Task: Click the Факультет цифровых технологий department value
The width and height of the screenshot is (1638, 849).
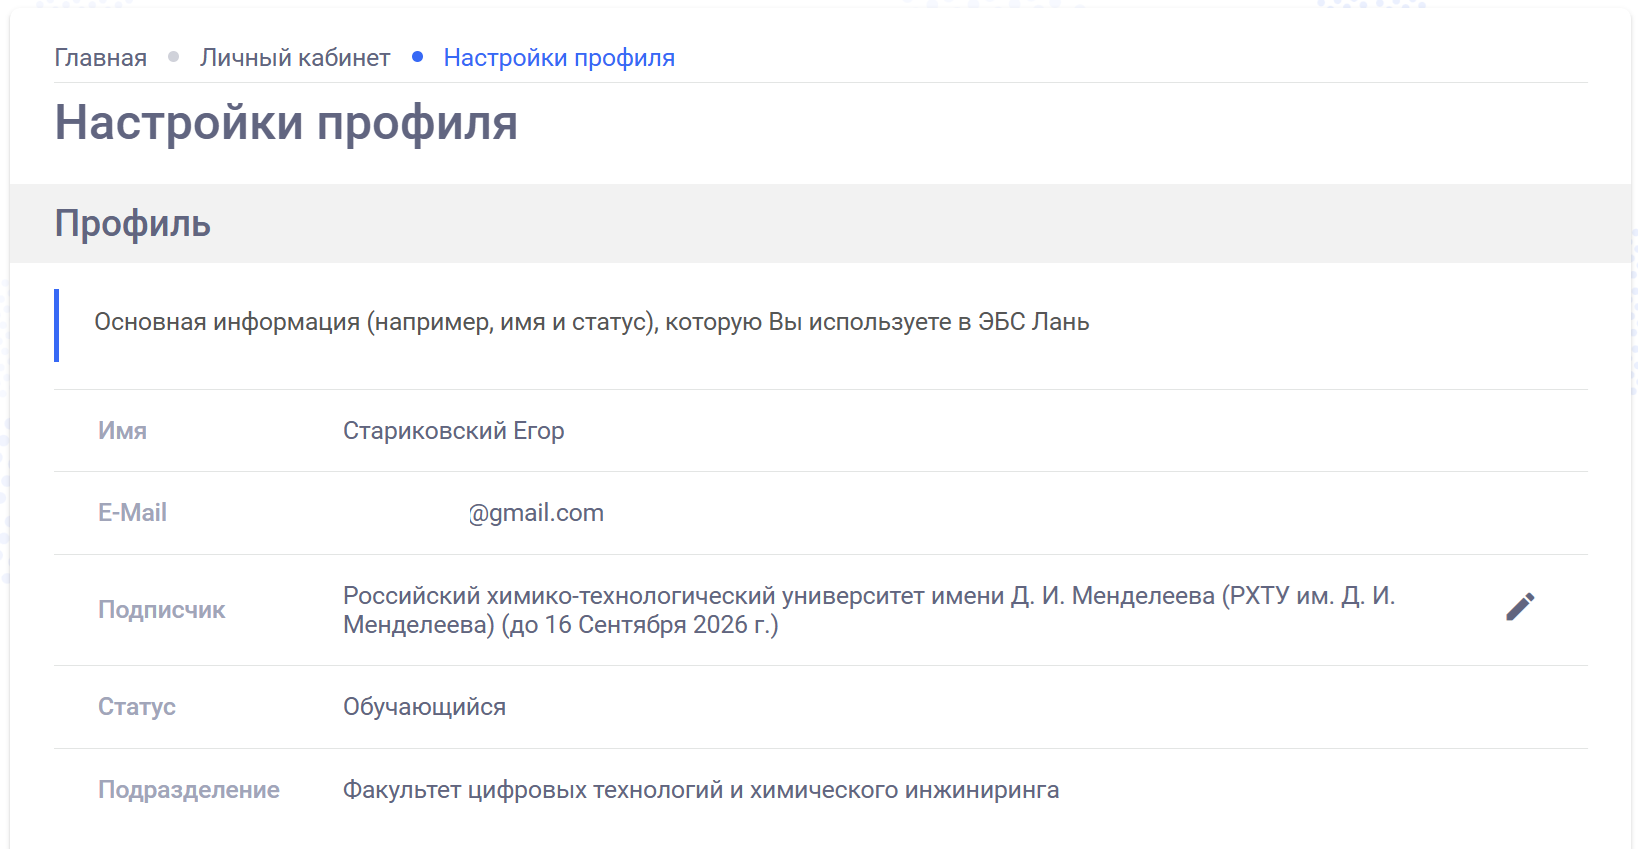Action: [700, 790]
